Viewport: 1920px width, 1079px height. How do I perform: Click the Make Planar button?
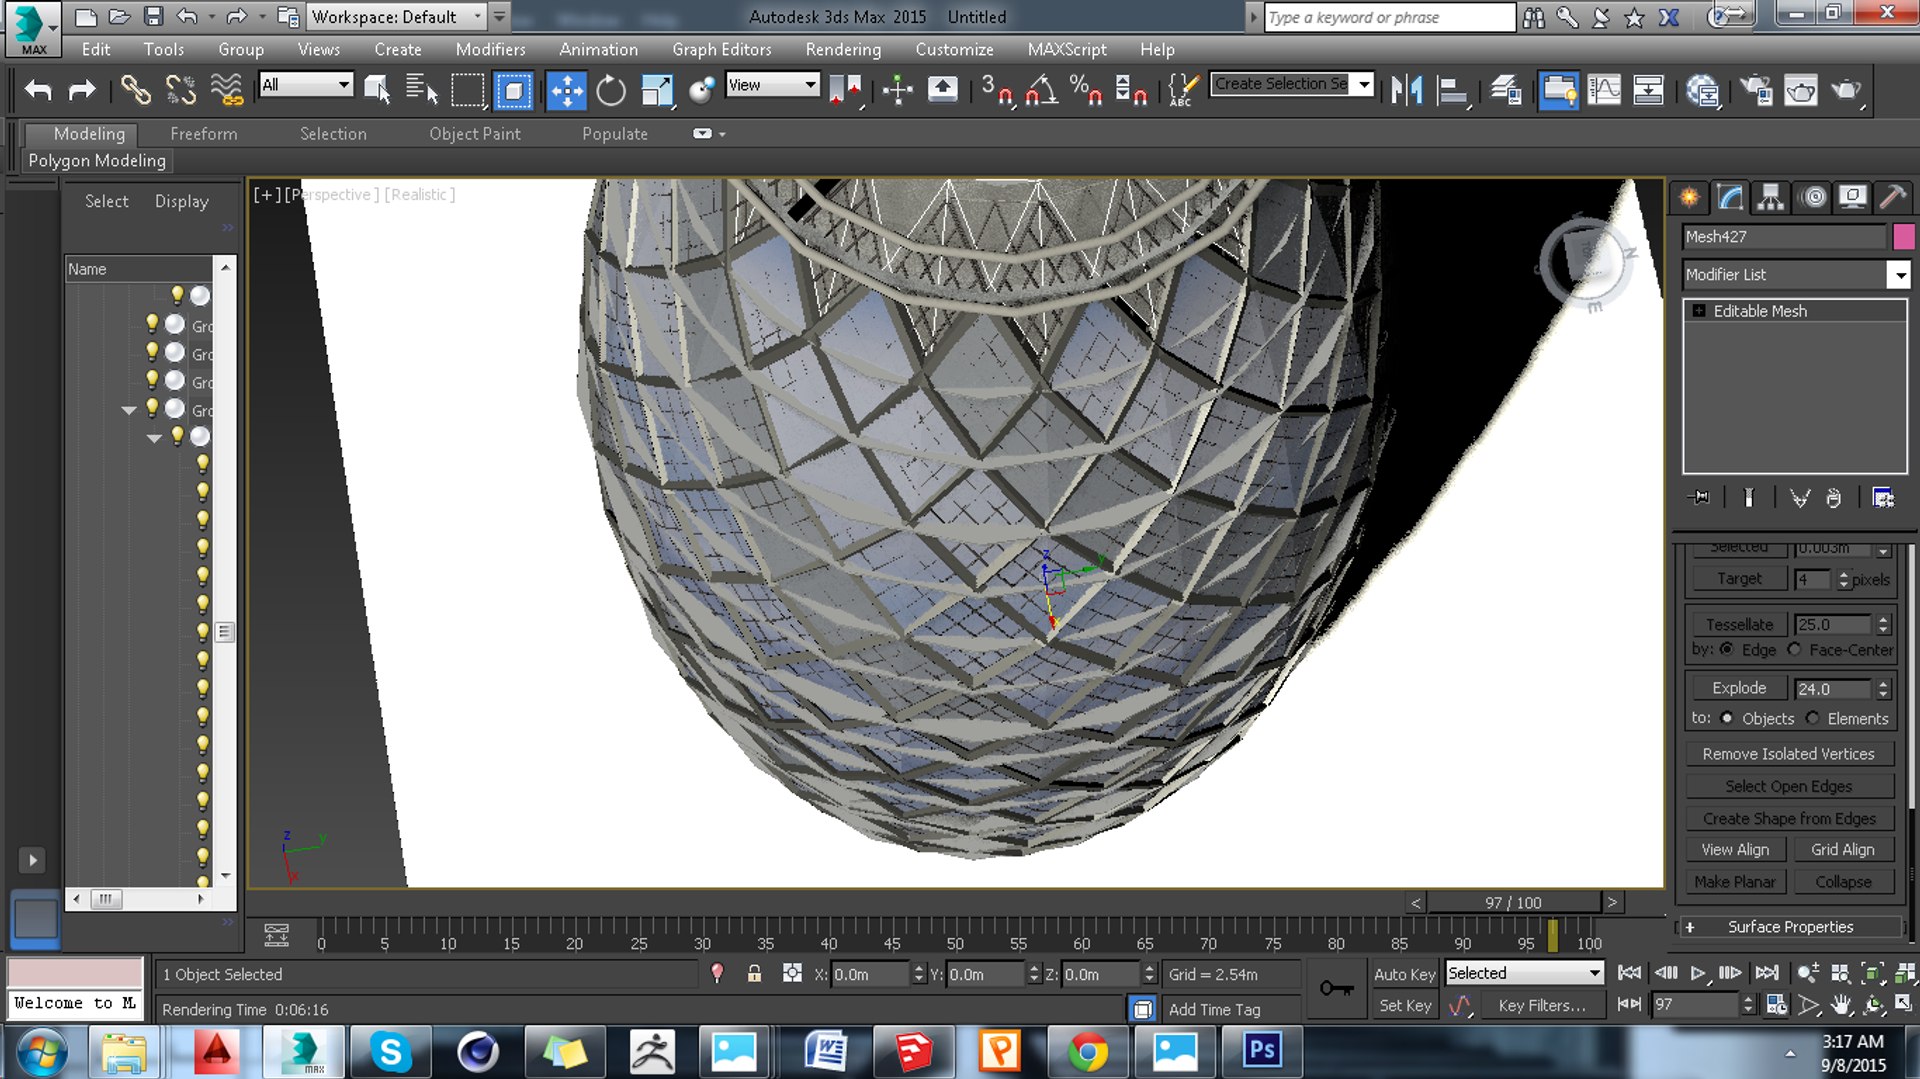pyautogui.click(x=1735, y=882)
